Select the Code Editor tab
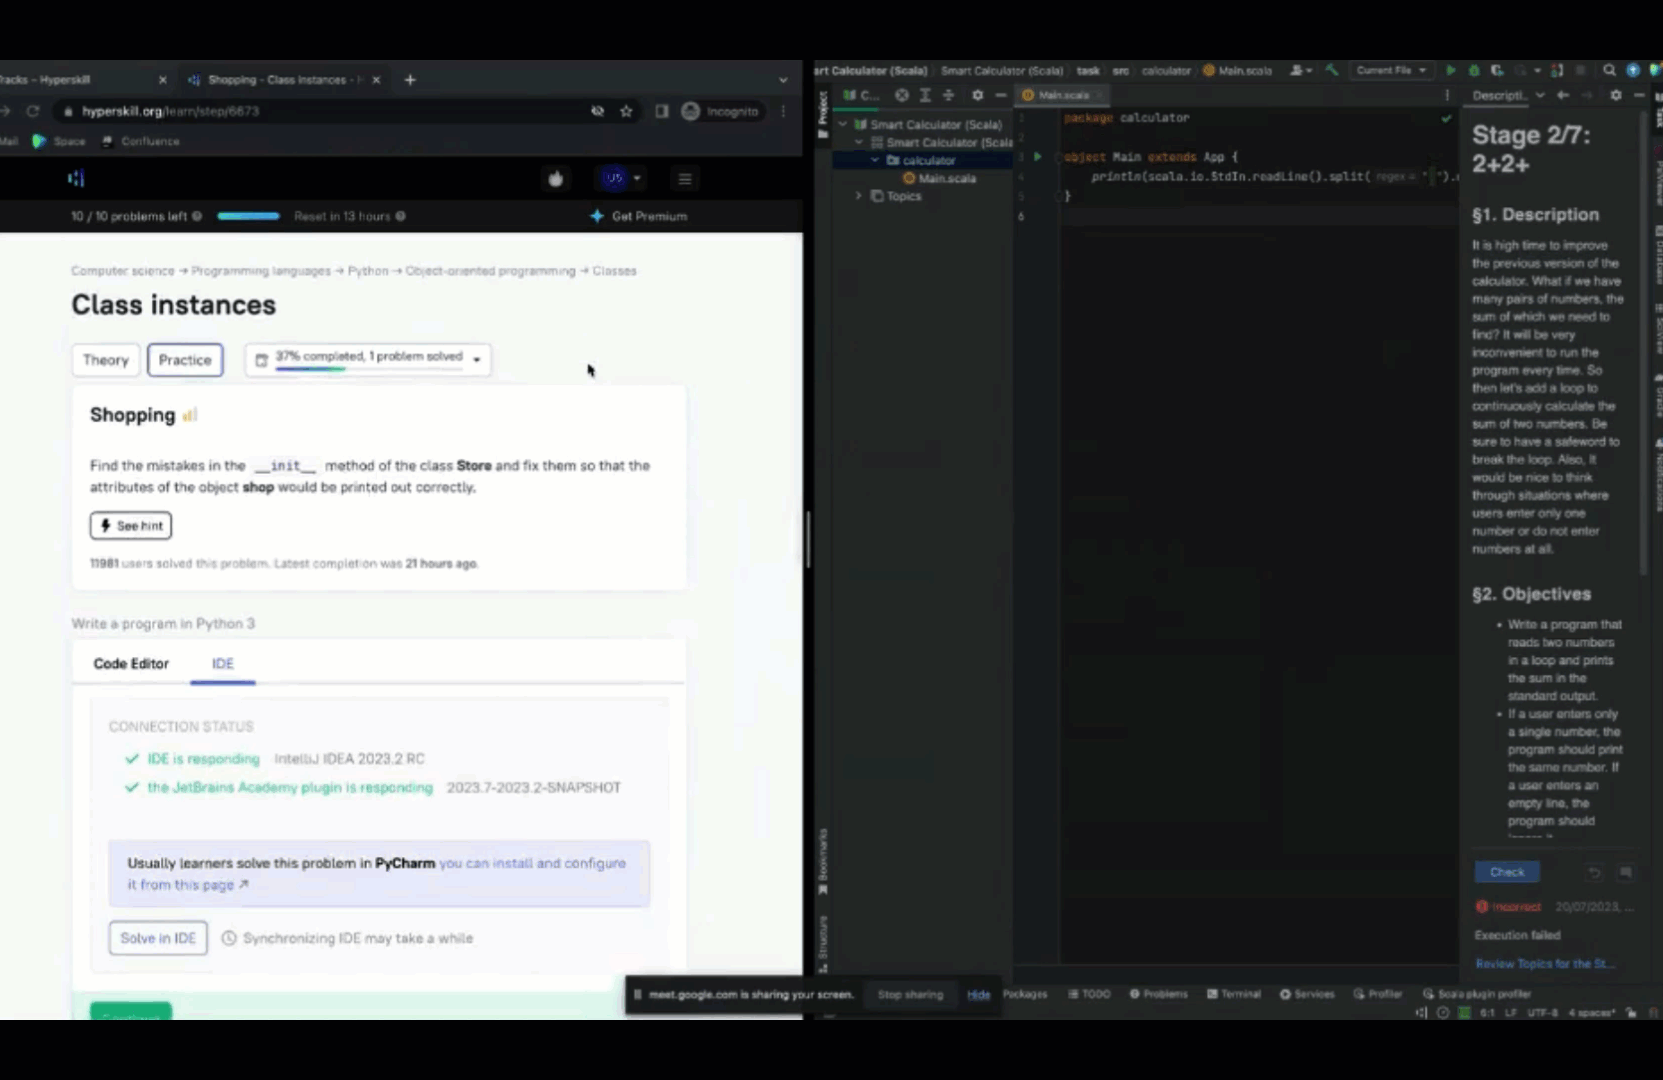 point(131,664)
